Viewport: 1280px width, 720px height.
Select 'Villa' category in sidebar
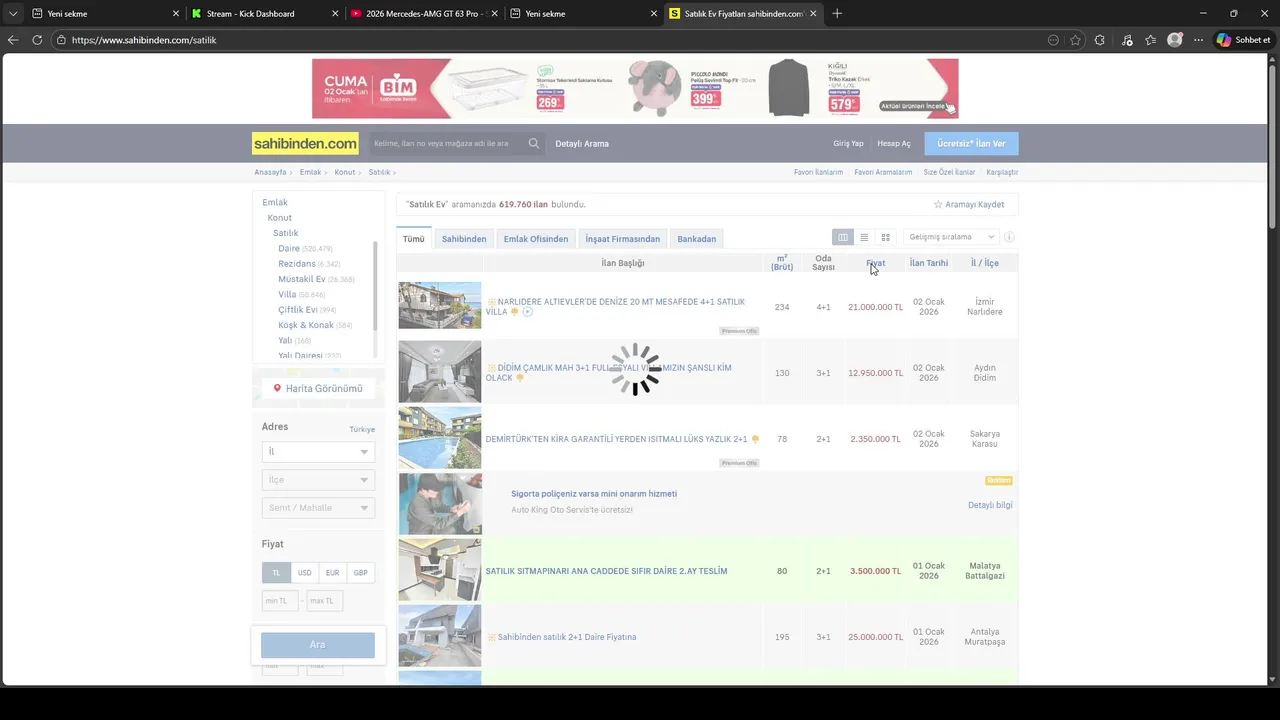287,295
